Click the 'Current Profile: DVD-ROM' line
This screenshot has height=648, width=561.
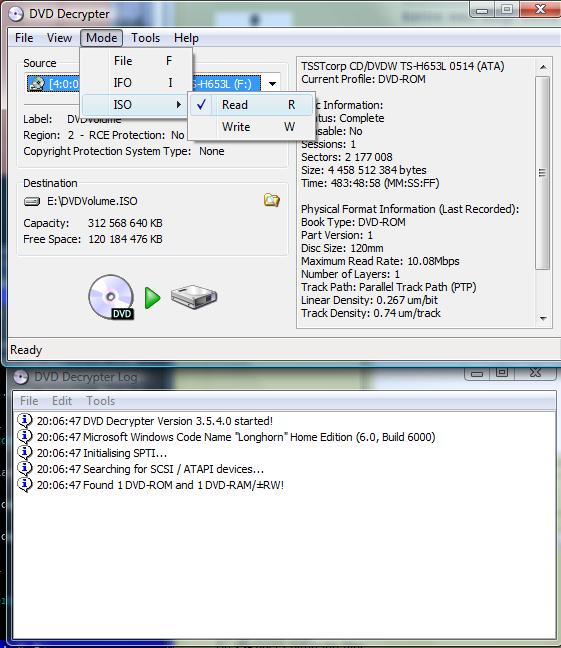tap(363, 79)
